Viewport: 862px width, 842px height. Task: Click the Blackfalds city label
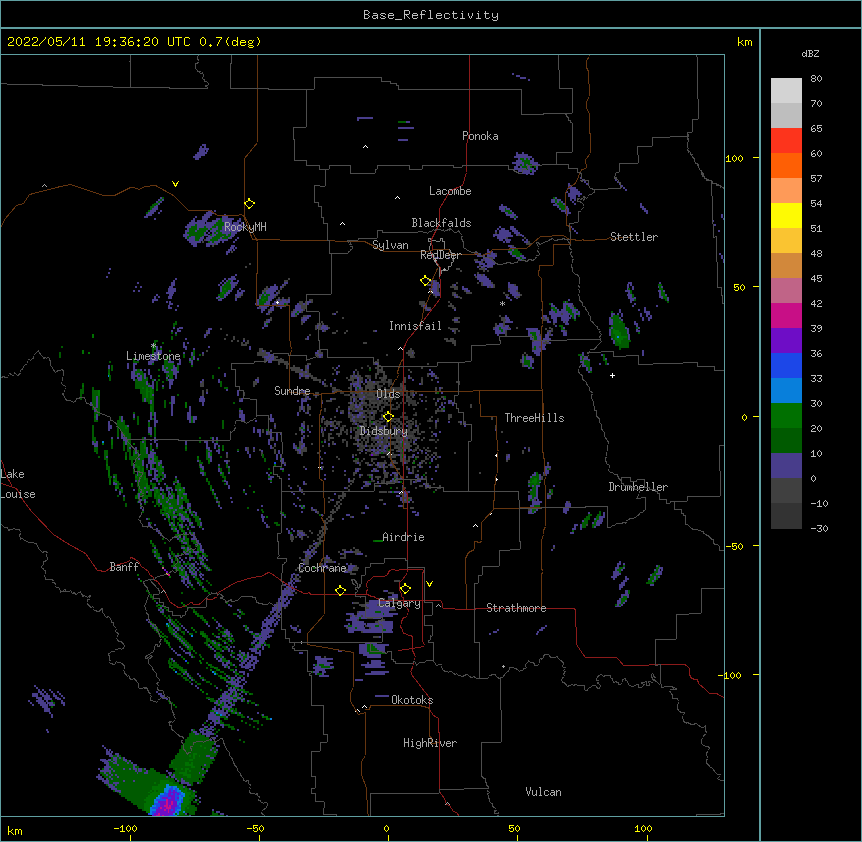[x=441, y=223]
